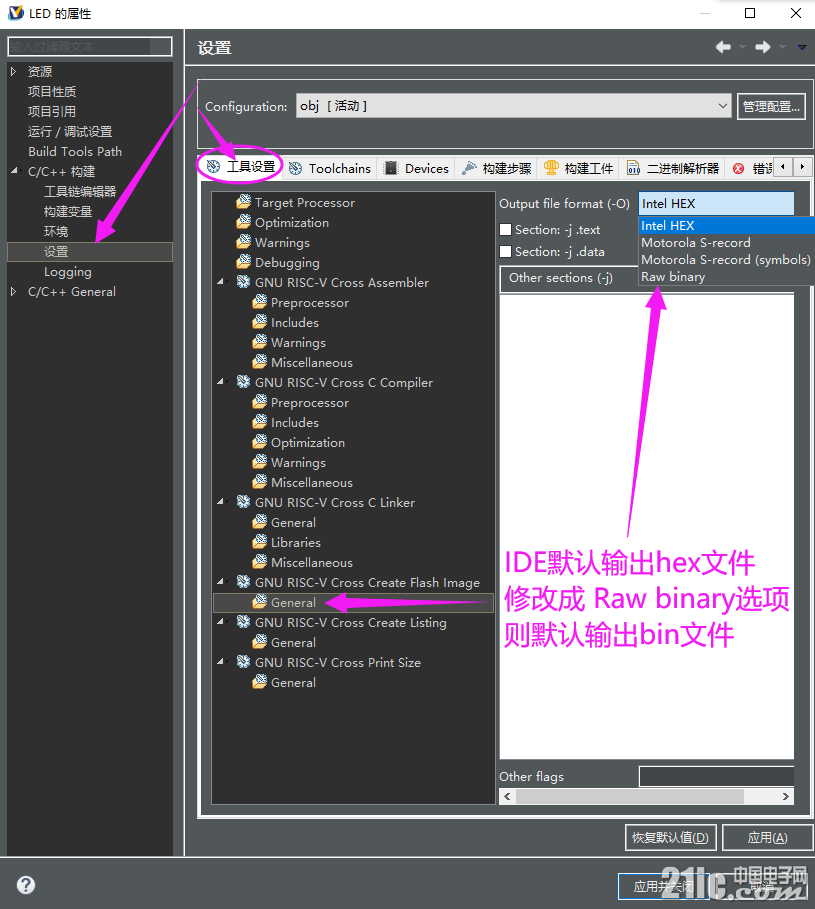The height and width of the screenshot is (909, 815).
Task: Click the 构建工件 tab trophy icon
Action: 551,168
